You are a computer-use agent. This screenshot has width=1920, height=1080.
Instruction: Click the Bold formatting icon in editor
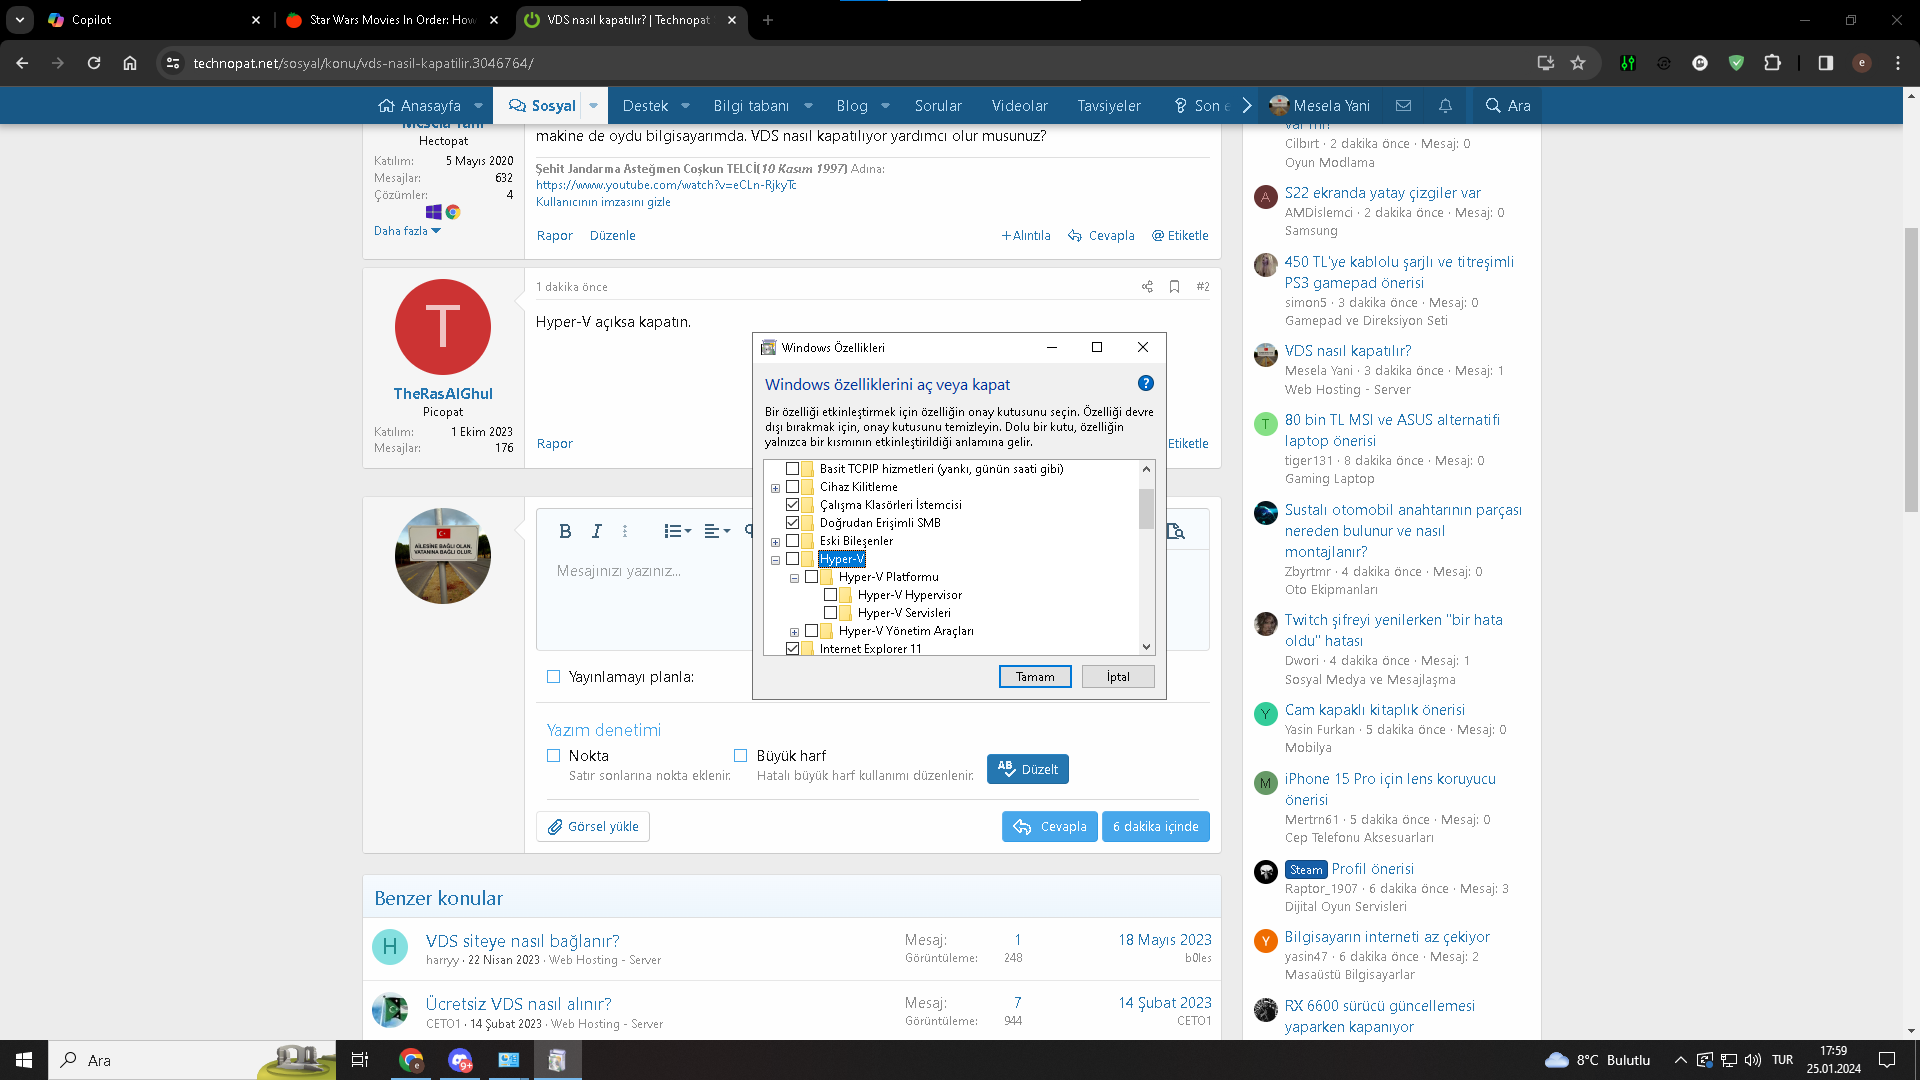click(565, 531)
